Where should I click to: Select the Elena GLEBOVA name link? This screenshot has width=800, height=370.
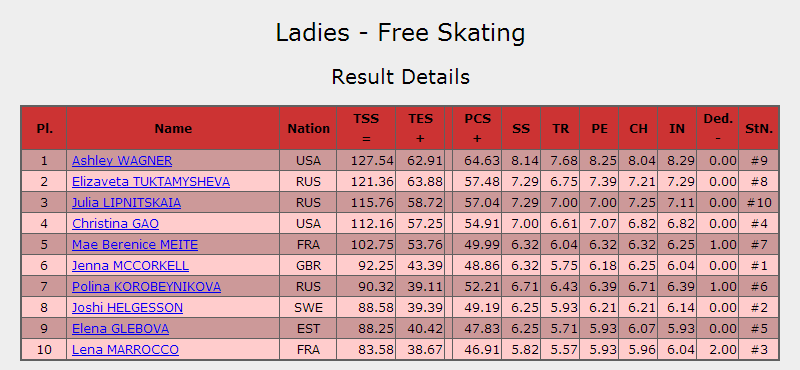tap(120, 329)
